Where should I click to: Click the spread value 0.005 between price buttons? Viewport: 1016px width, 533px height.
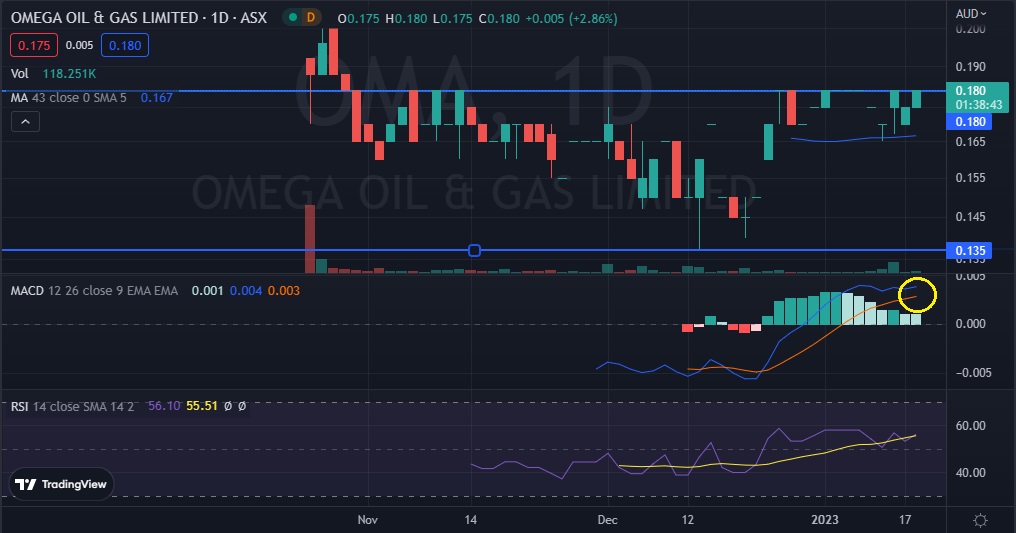pyautogui.click(x=80, y=45)
